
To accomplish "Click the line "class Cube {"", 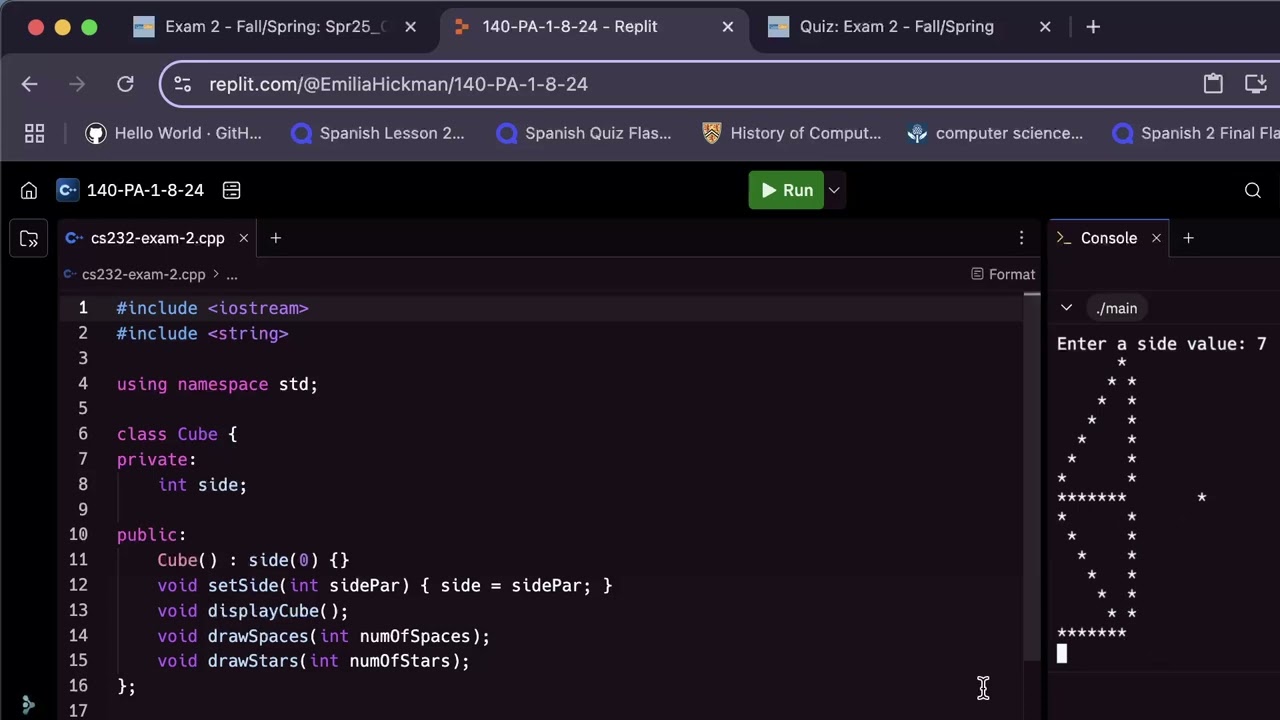I will (x=177, y=434).
